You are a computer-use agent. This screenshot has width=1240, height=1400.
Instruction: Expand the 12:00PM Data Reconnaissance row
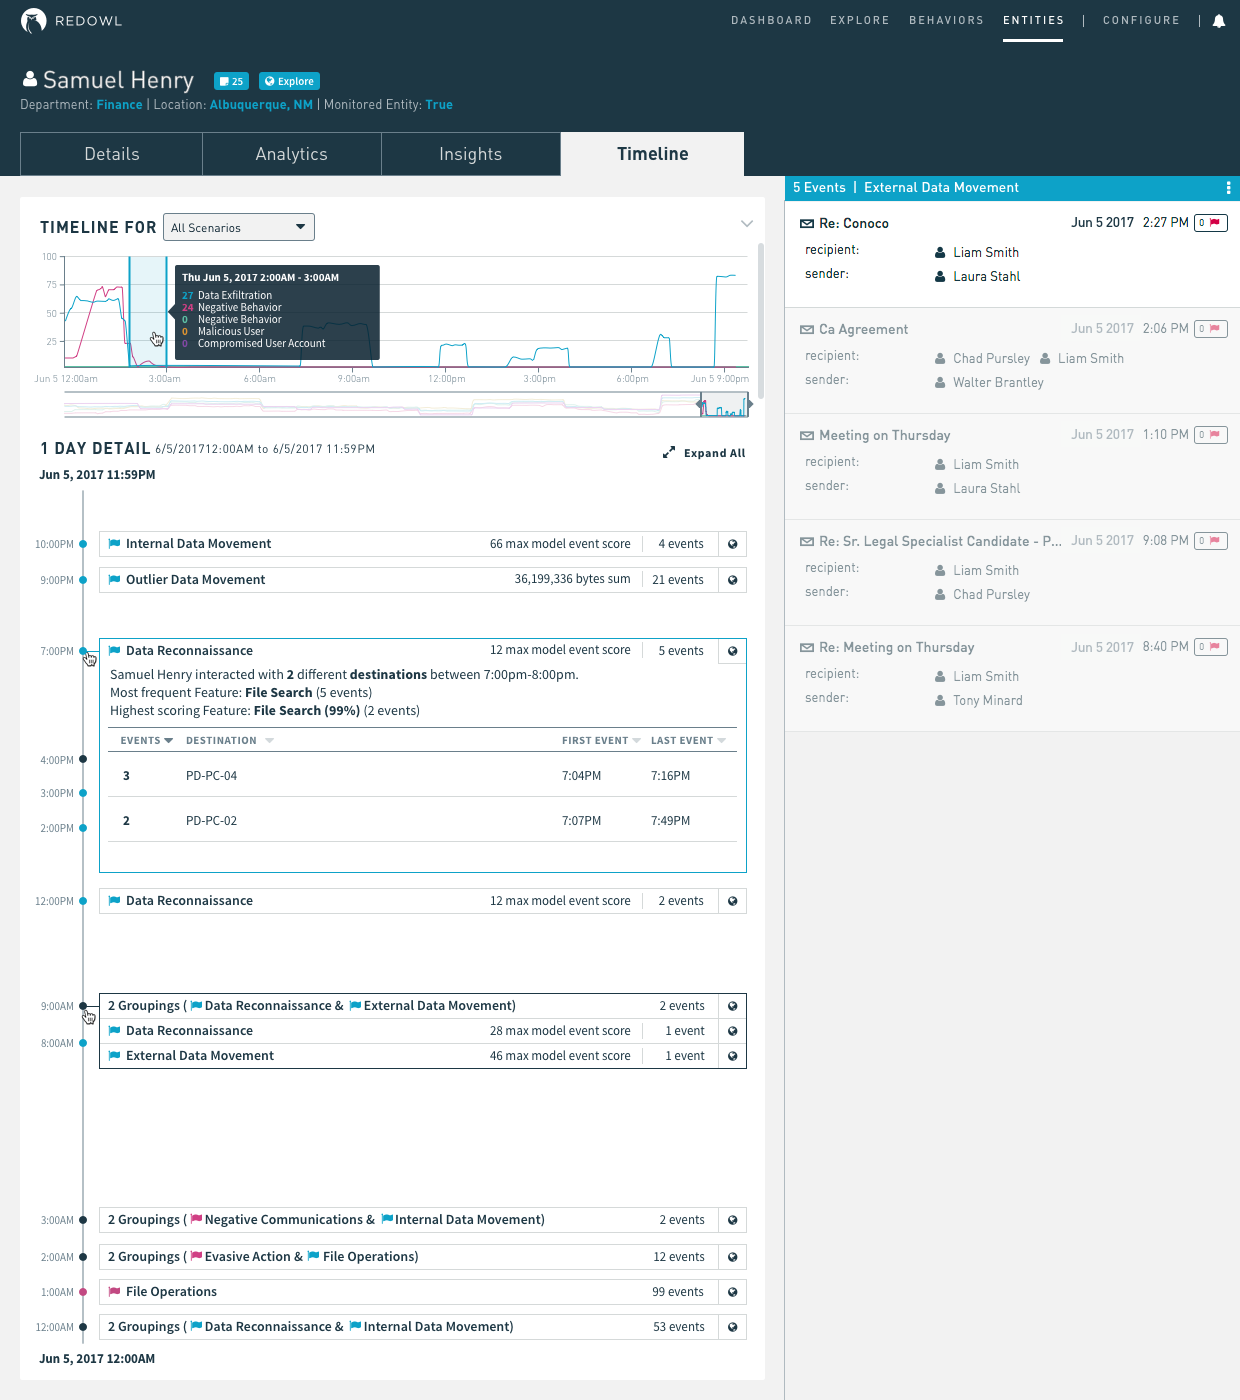coord(423,901)
